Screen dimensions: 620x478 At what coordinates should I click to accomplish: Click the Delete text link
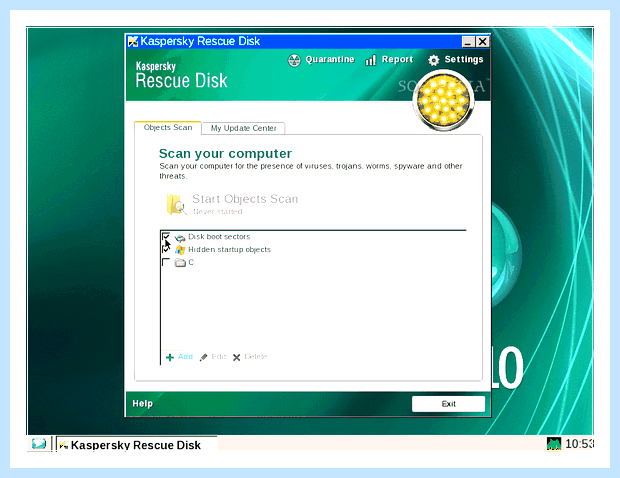click(256, 357)
